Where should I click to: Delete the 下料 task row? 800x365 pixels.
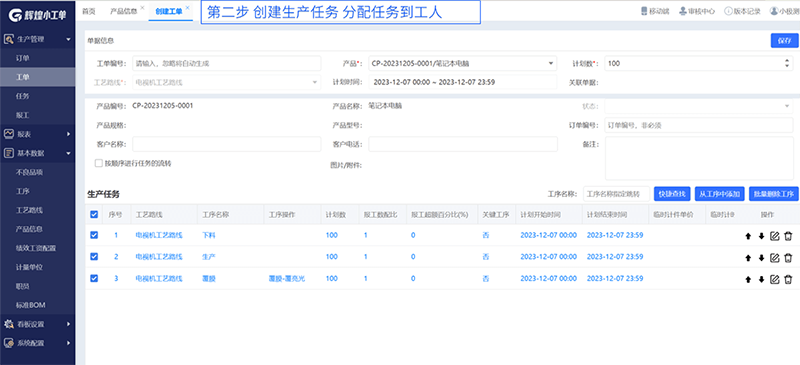[x=788, y=236]
